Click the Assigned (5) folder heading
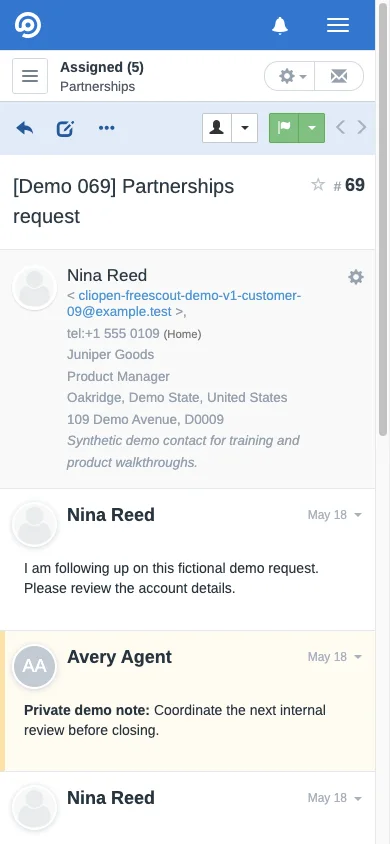Screen dimensions: 390x844 pyautogui.click(x=102, y=67)
